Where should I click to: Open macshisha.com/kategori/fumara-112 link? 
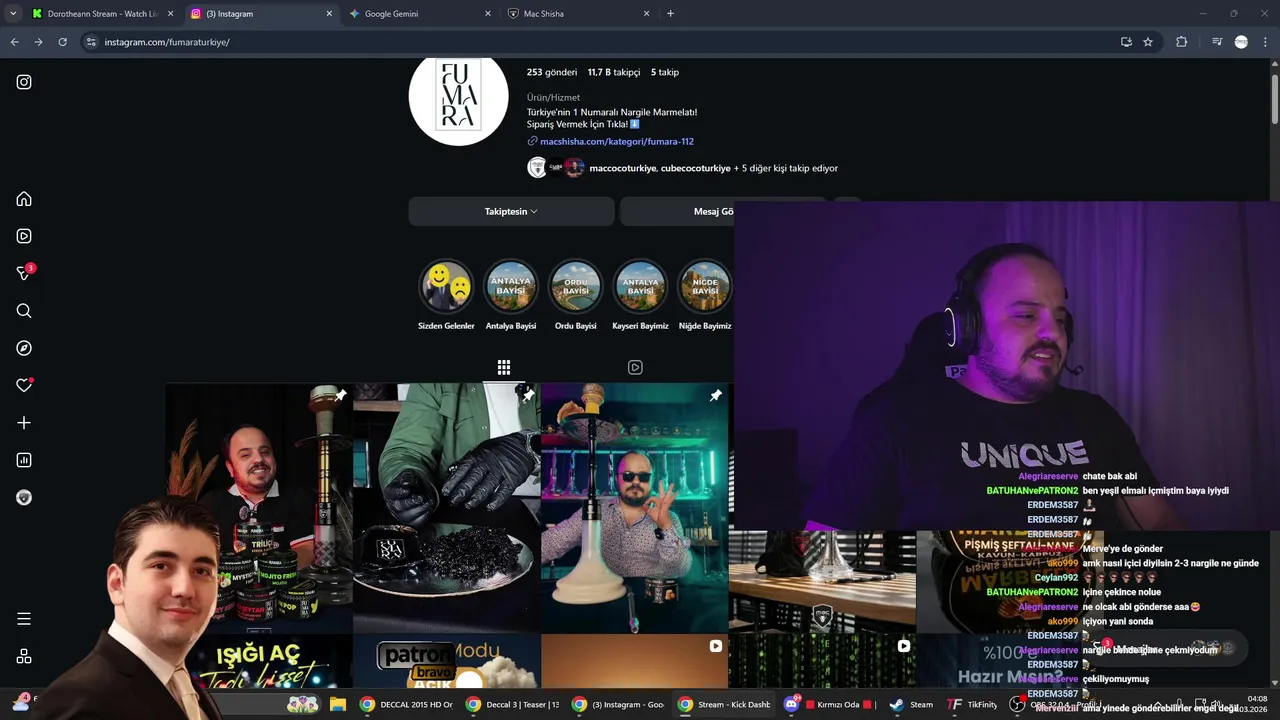point(616,141)
